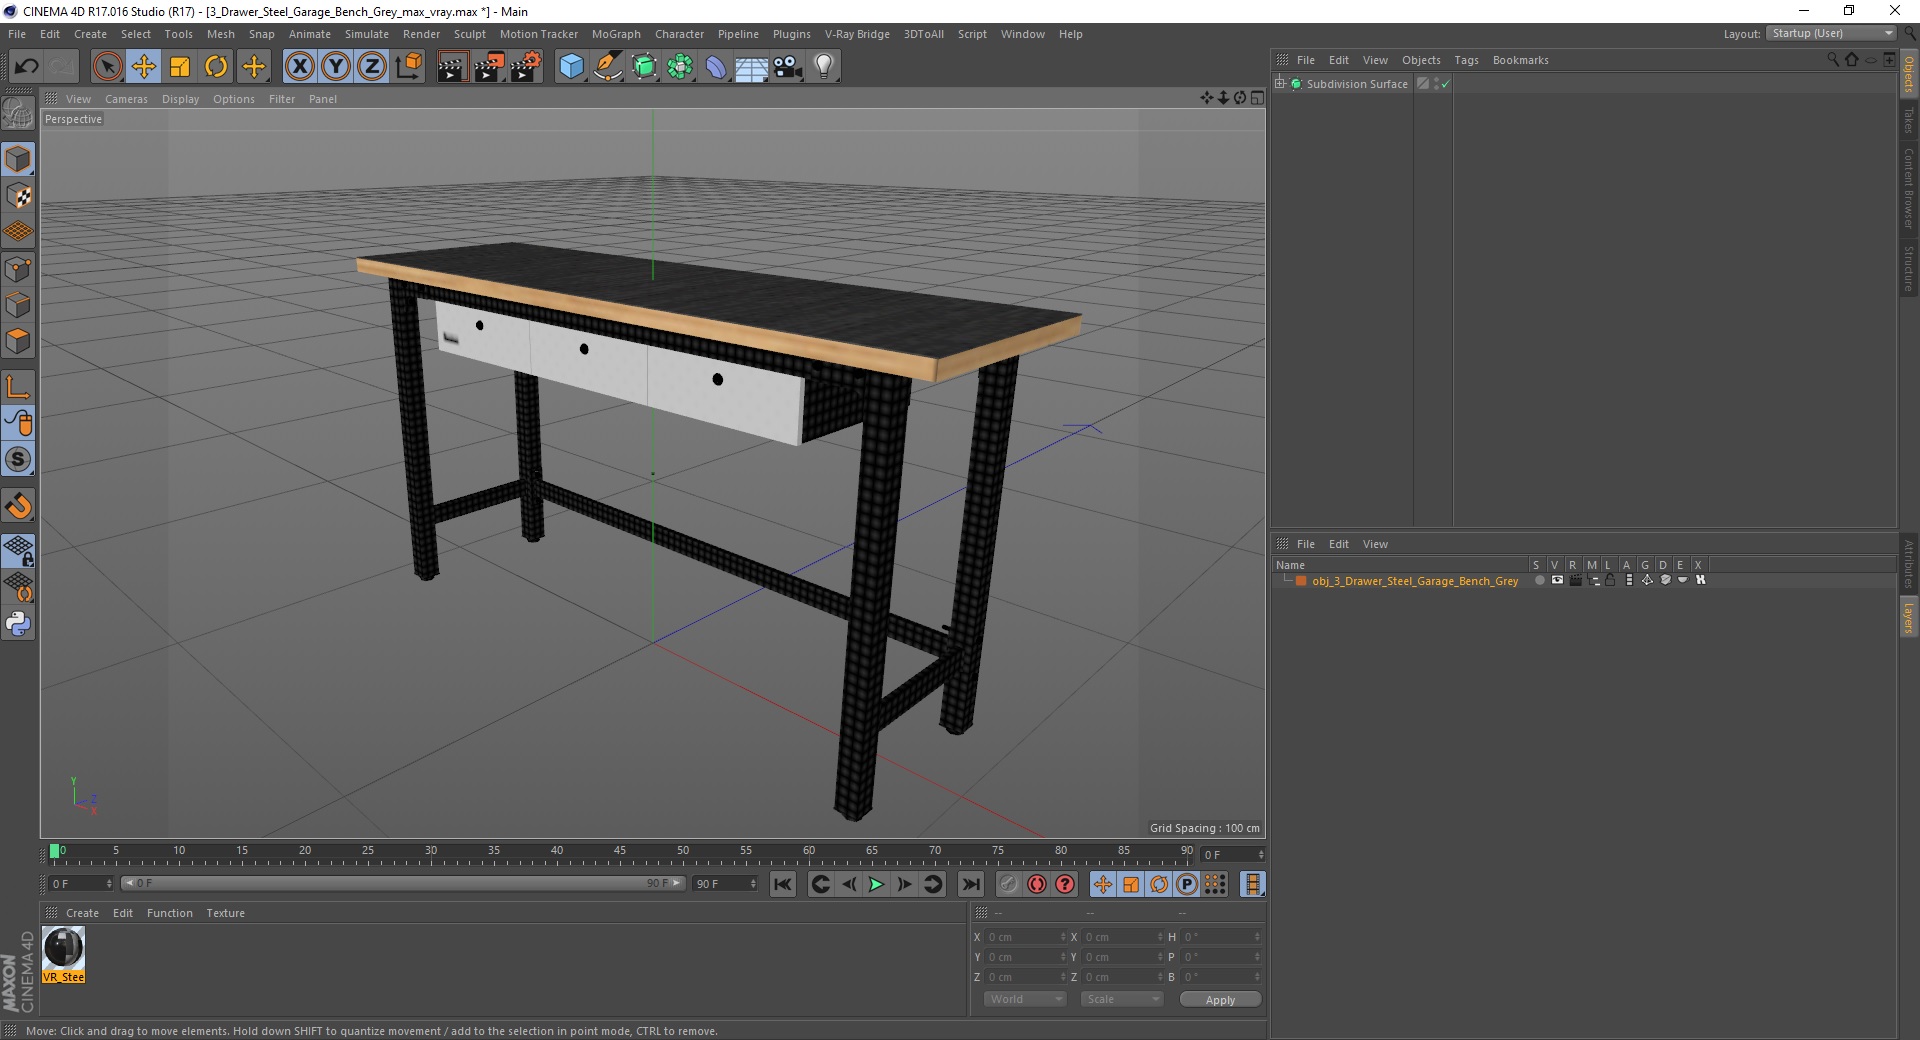Toggle layer viewport visibility eye icon
The image size is (1920, 1040).
(x=1557, y=580)
